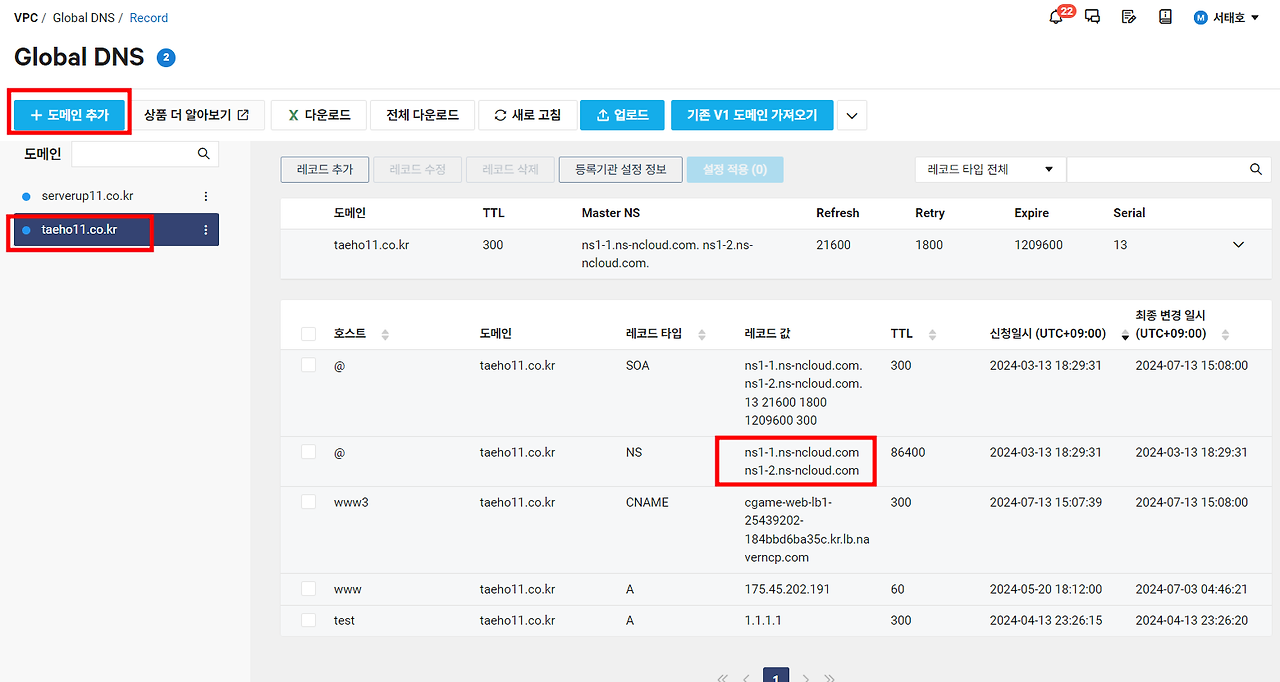
Task: Click the CNAME record type cell
Action: point(647,502)
